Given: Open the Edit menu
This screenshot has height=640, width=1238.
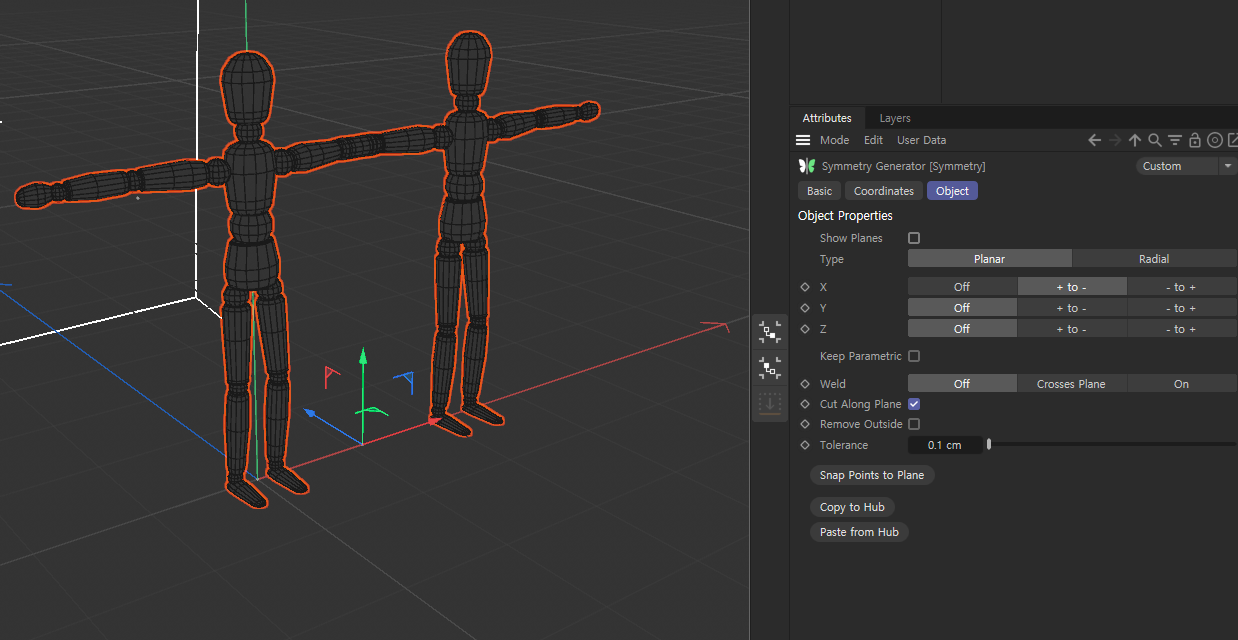Looking at the screenshot, I should coord(873,140).
